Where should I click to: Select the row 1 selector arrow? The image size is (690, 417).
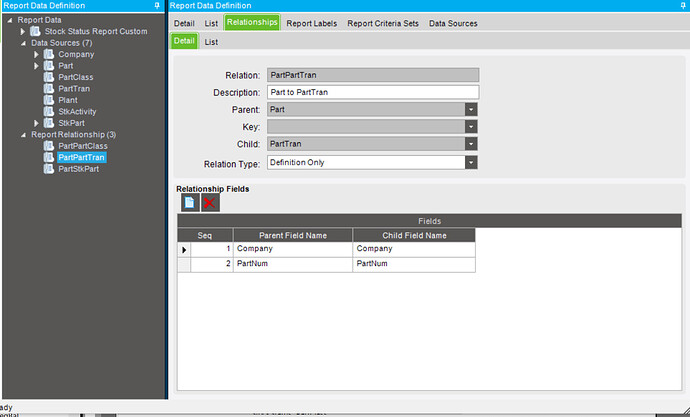tap(184, 249)
